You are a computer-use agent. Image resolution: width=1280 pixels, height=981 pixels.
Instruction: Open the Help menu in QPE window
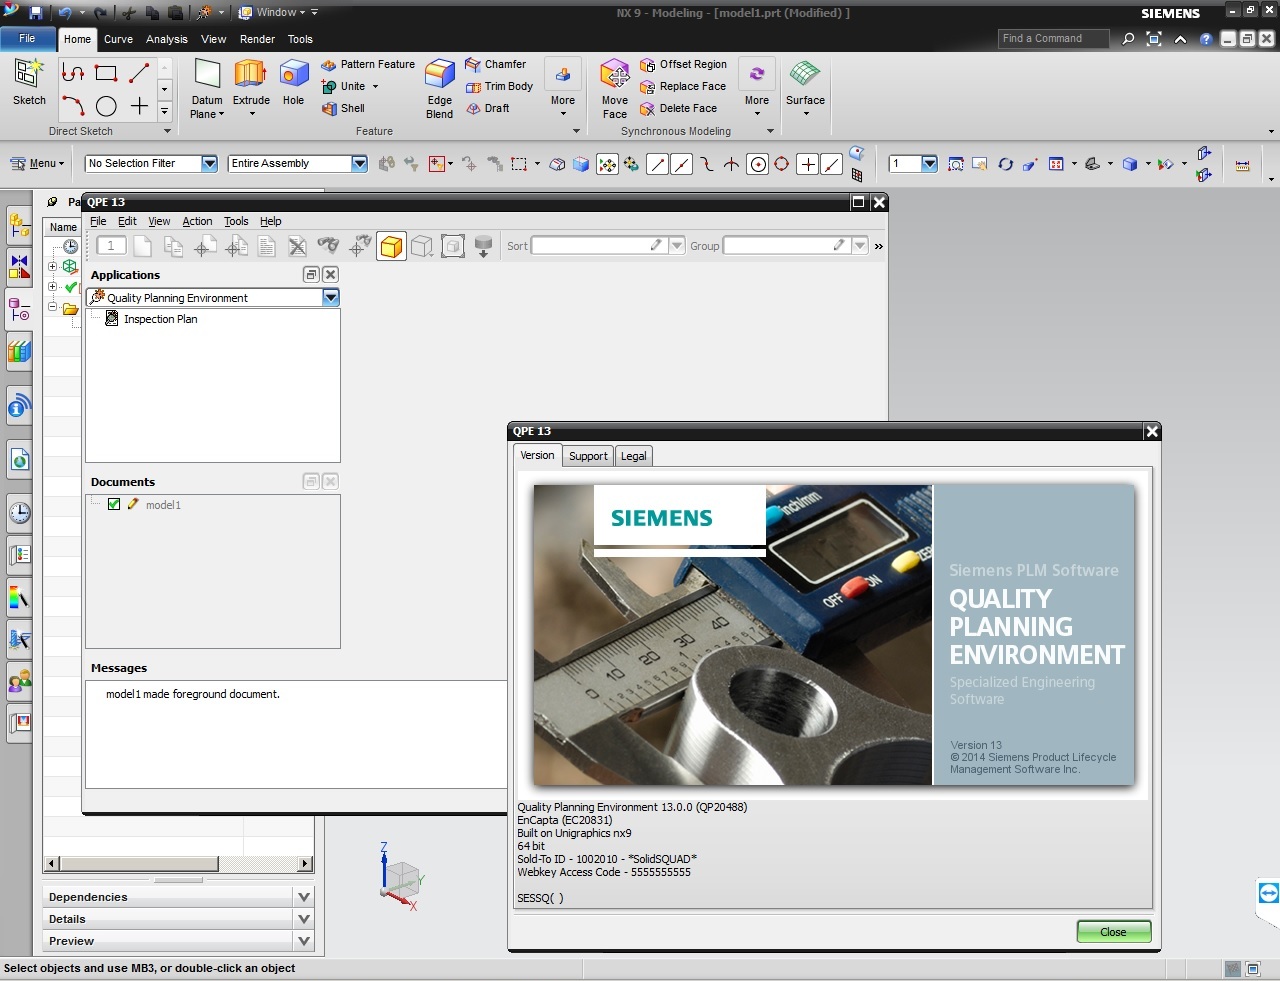pyautogui.click(x=271, y=221)
